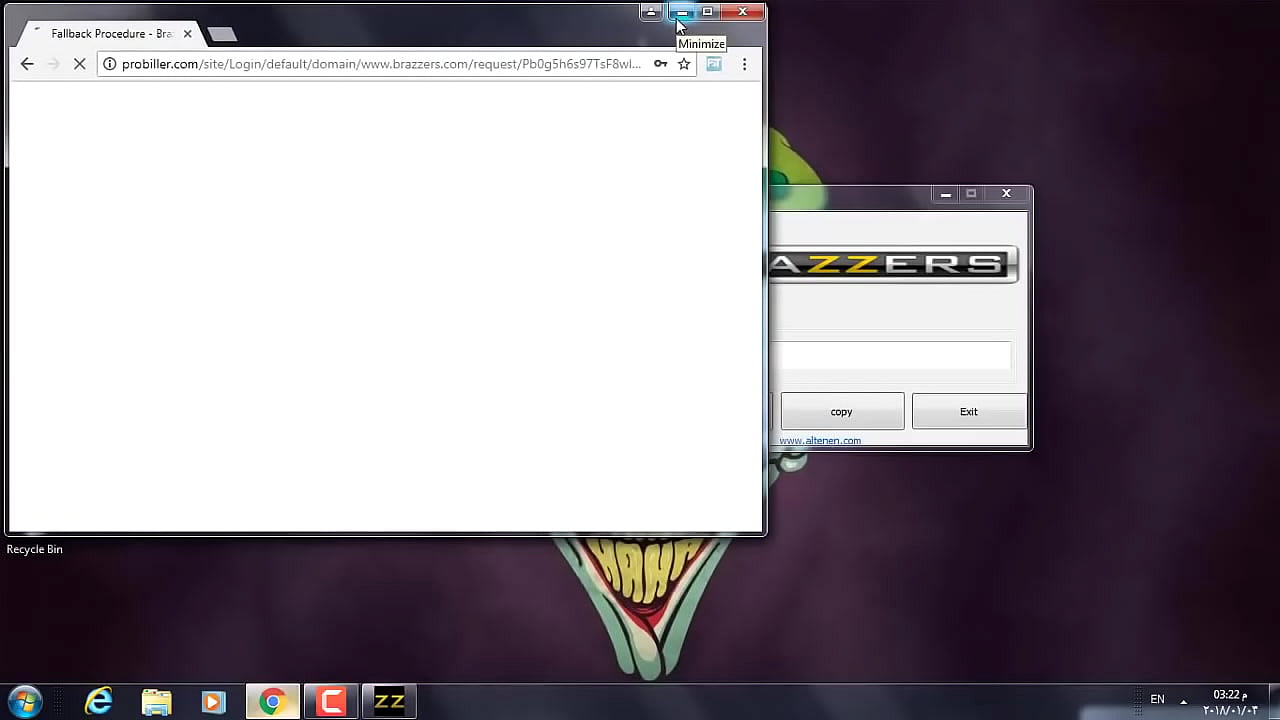This screenshot has width=1280, height=720.
Task: Close the Fallback Procedure tab
Action: [187, 34]
